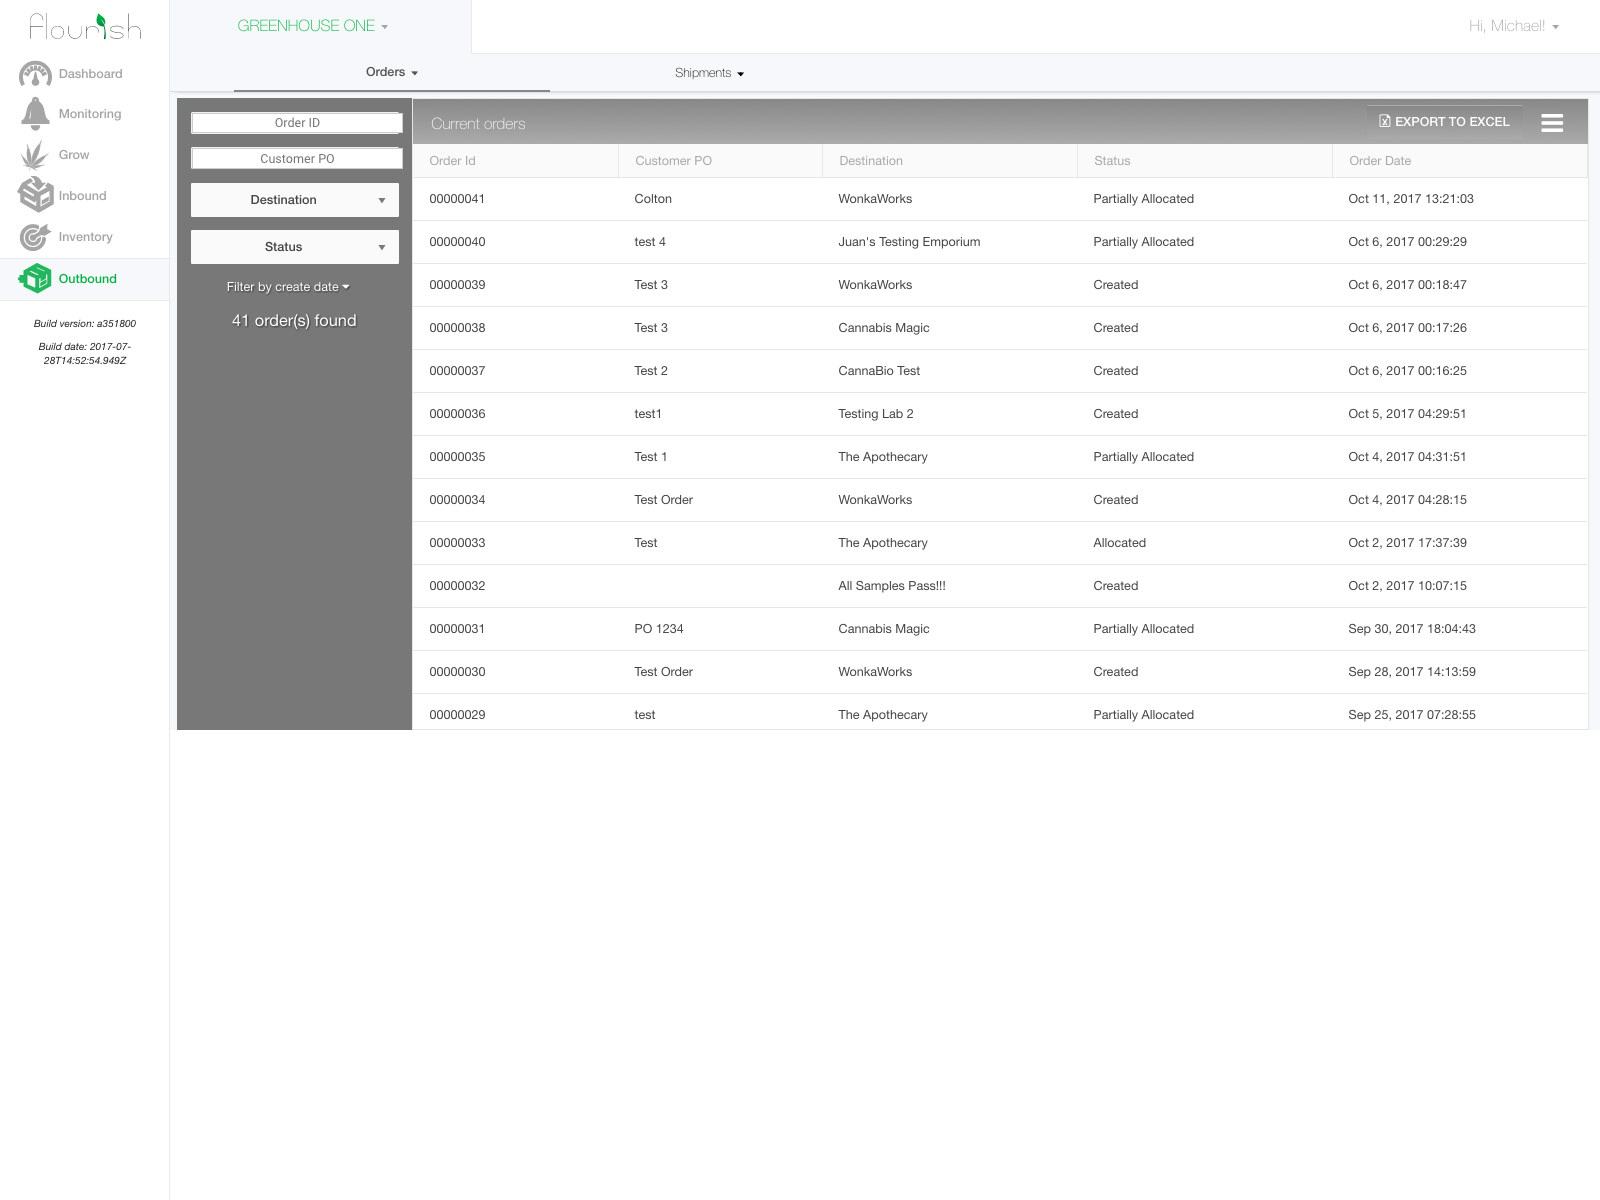Click the Order ID search field
The height and width of the screenshot is (1200, 1600).
296,122
